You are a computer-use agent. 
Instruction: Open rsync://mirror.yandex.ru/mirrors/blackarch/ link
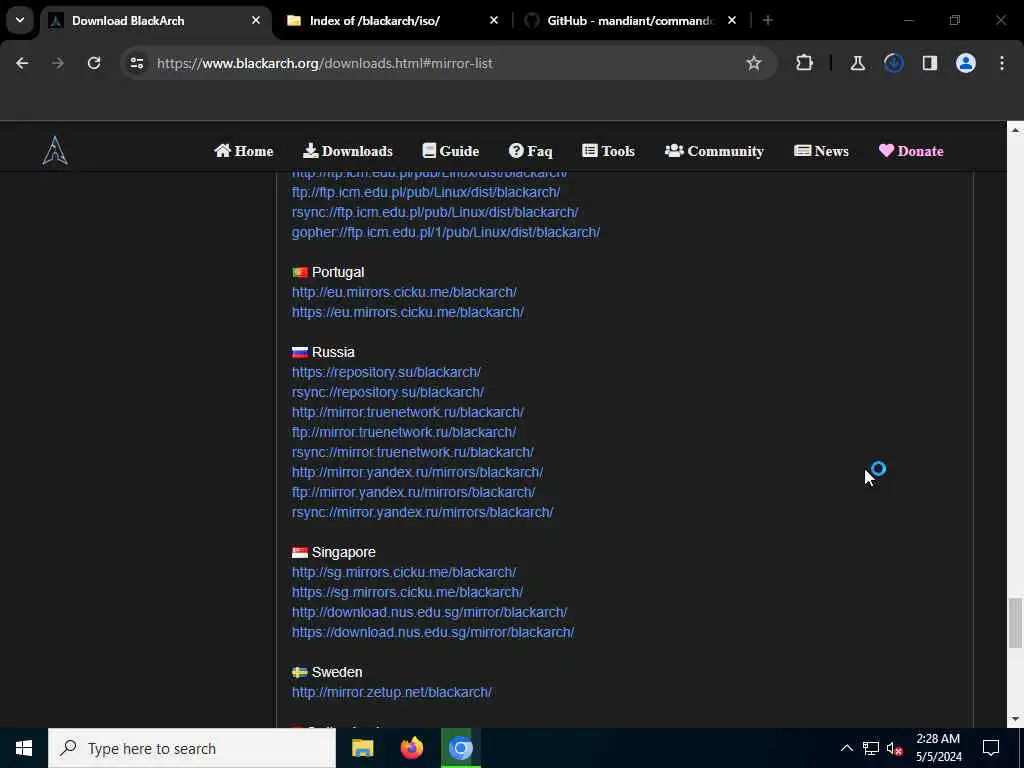pos(423,512)
